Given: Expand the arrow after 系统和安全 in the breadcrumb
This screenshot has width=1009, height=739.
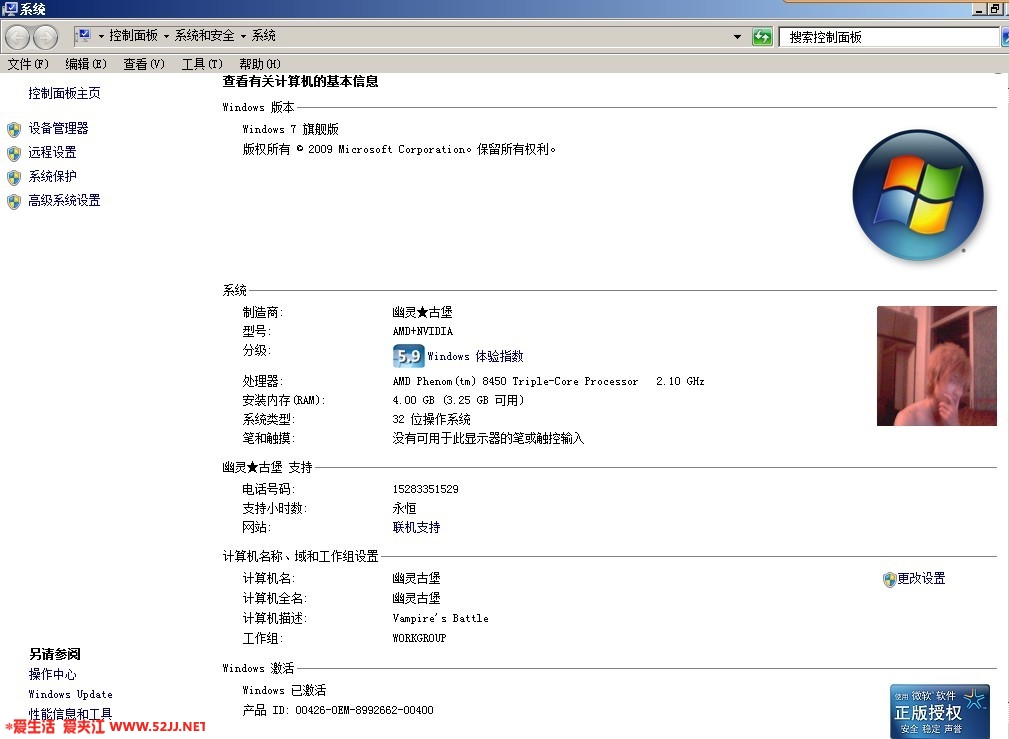Looking at the screenshot, I should [x=243, y=36].
